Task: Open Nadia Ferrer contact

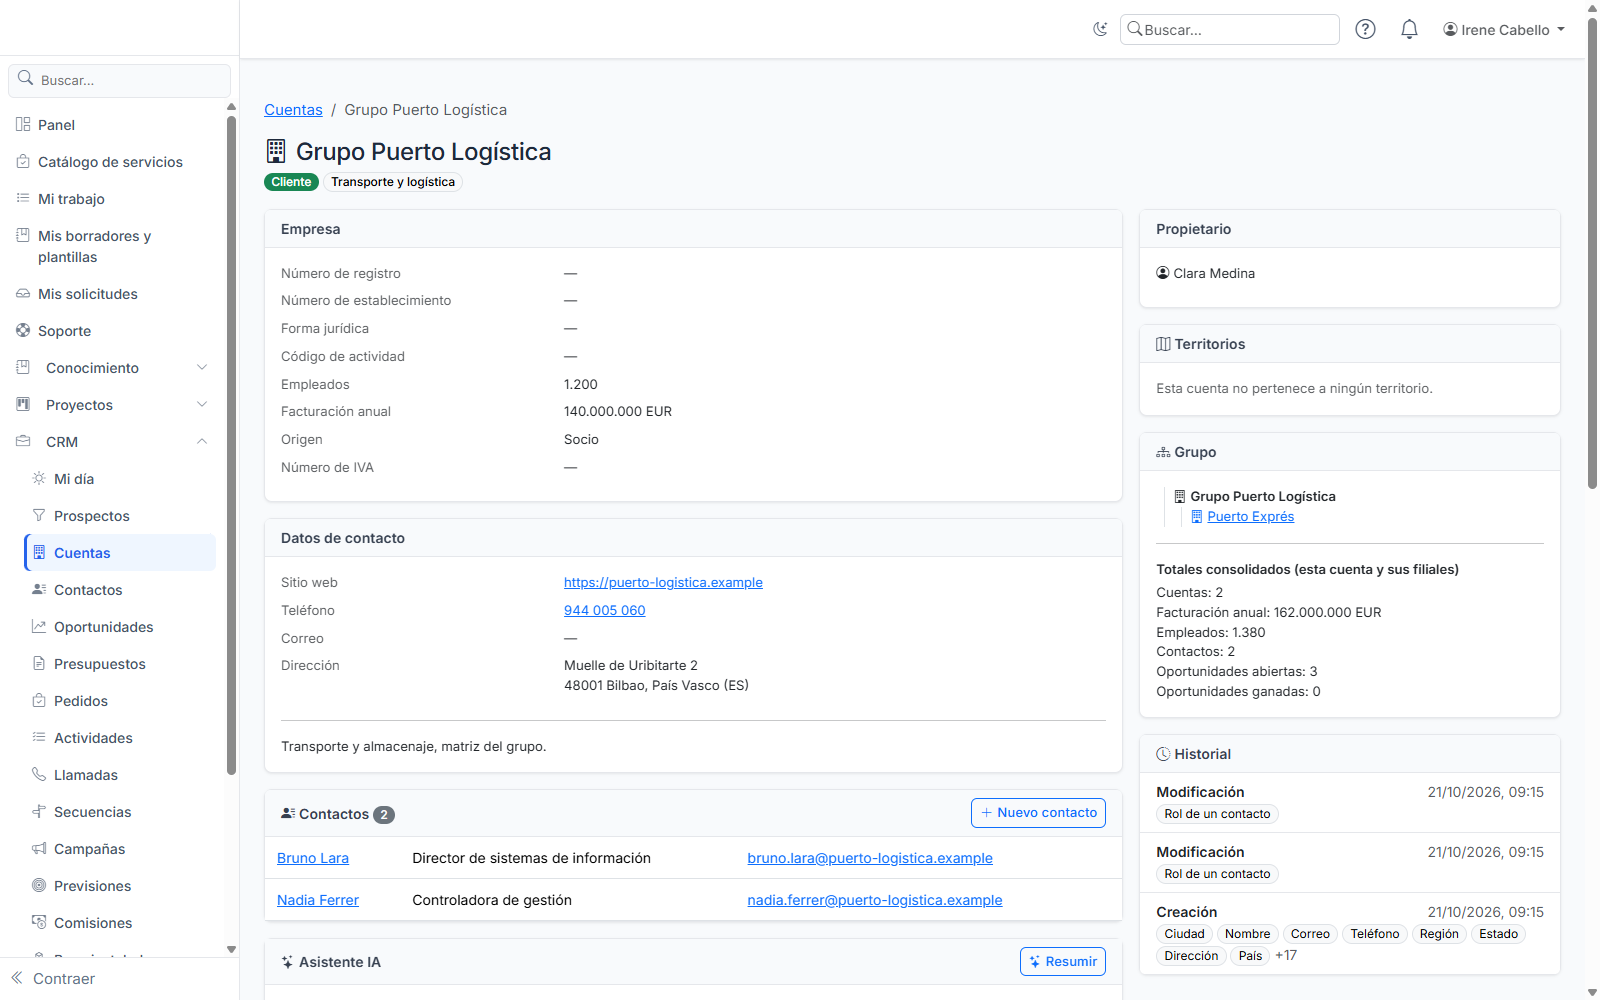Action: [x=318, y=901]
